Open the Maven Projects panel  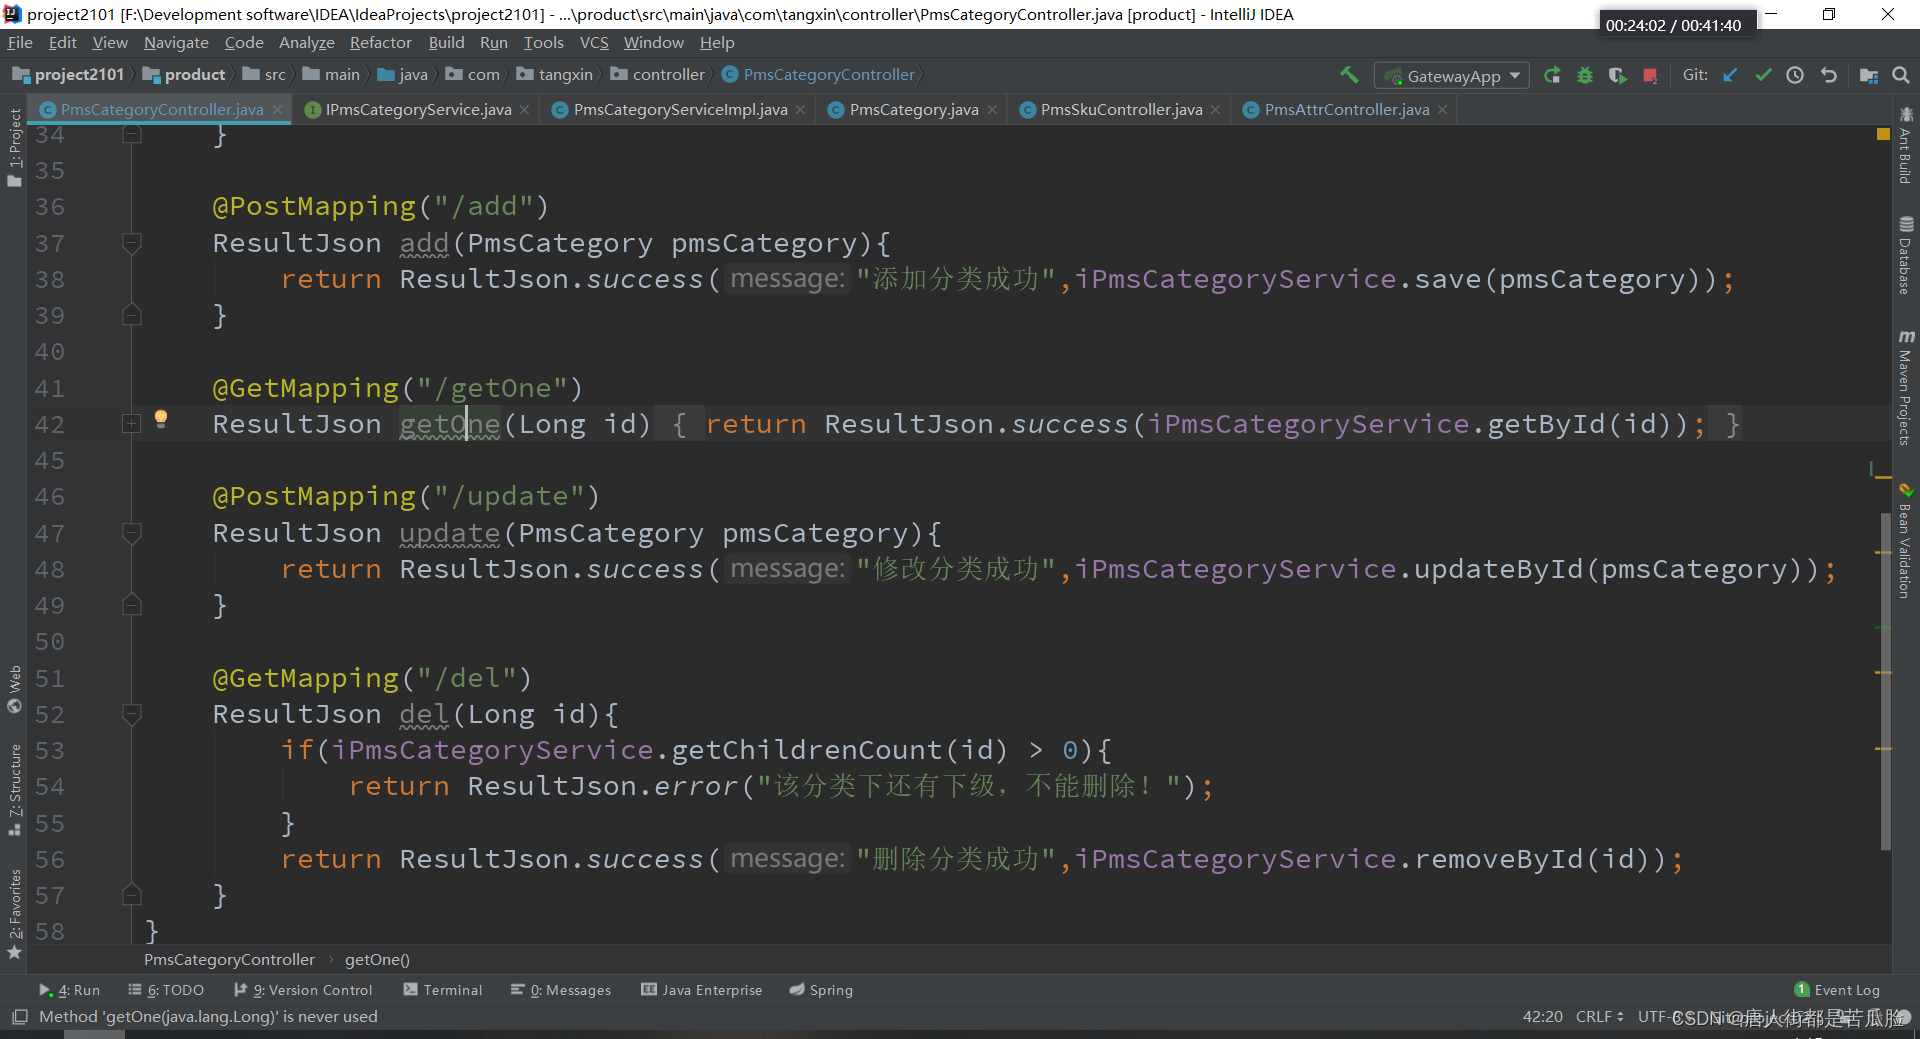pos(1906,388)
